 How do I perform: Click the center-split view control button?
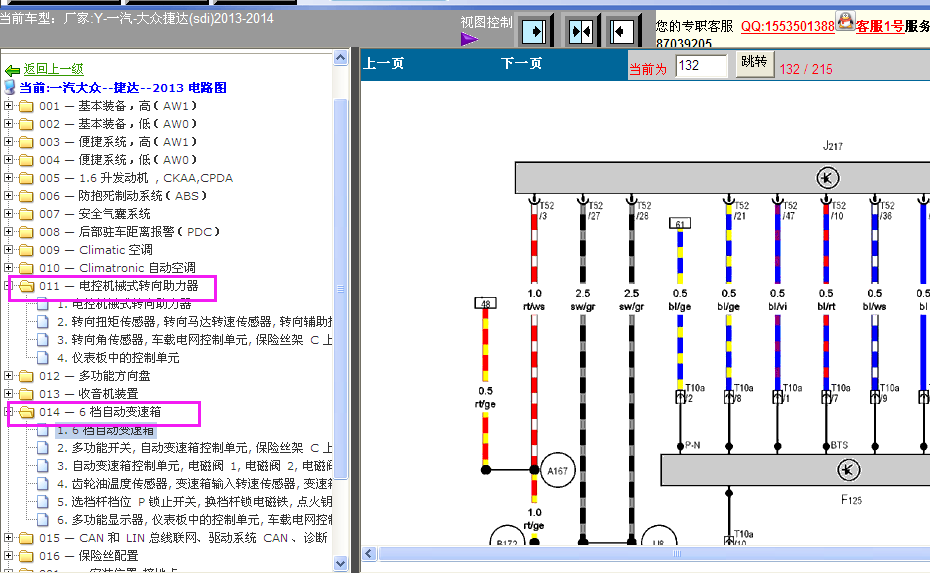point(581,31)
